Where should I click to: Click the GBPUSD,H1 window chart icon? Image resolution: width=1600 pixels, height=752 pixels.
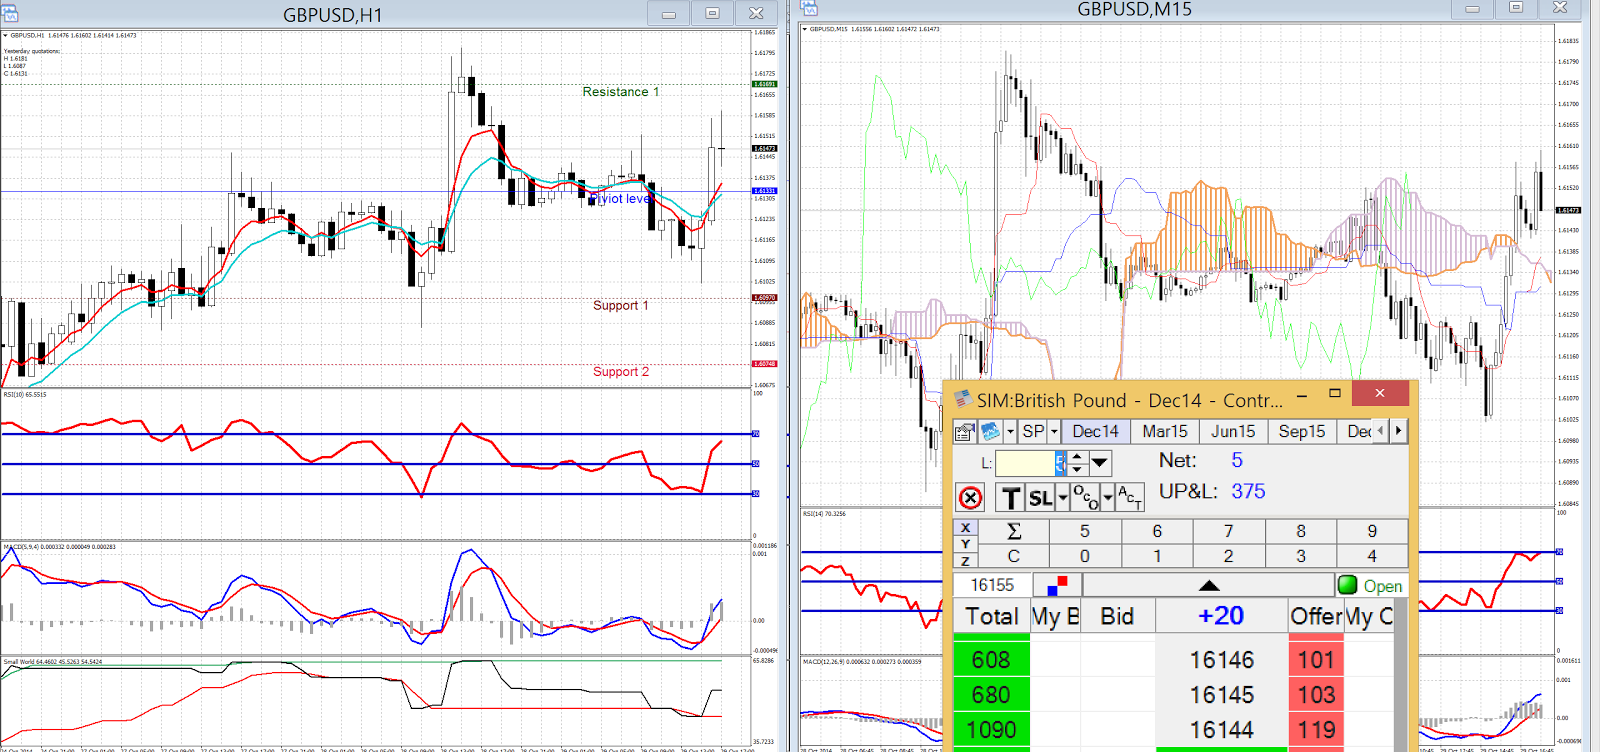point(9,14)
